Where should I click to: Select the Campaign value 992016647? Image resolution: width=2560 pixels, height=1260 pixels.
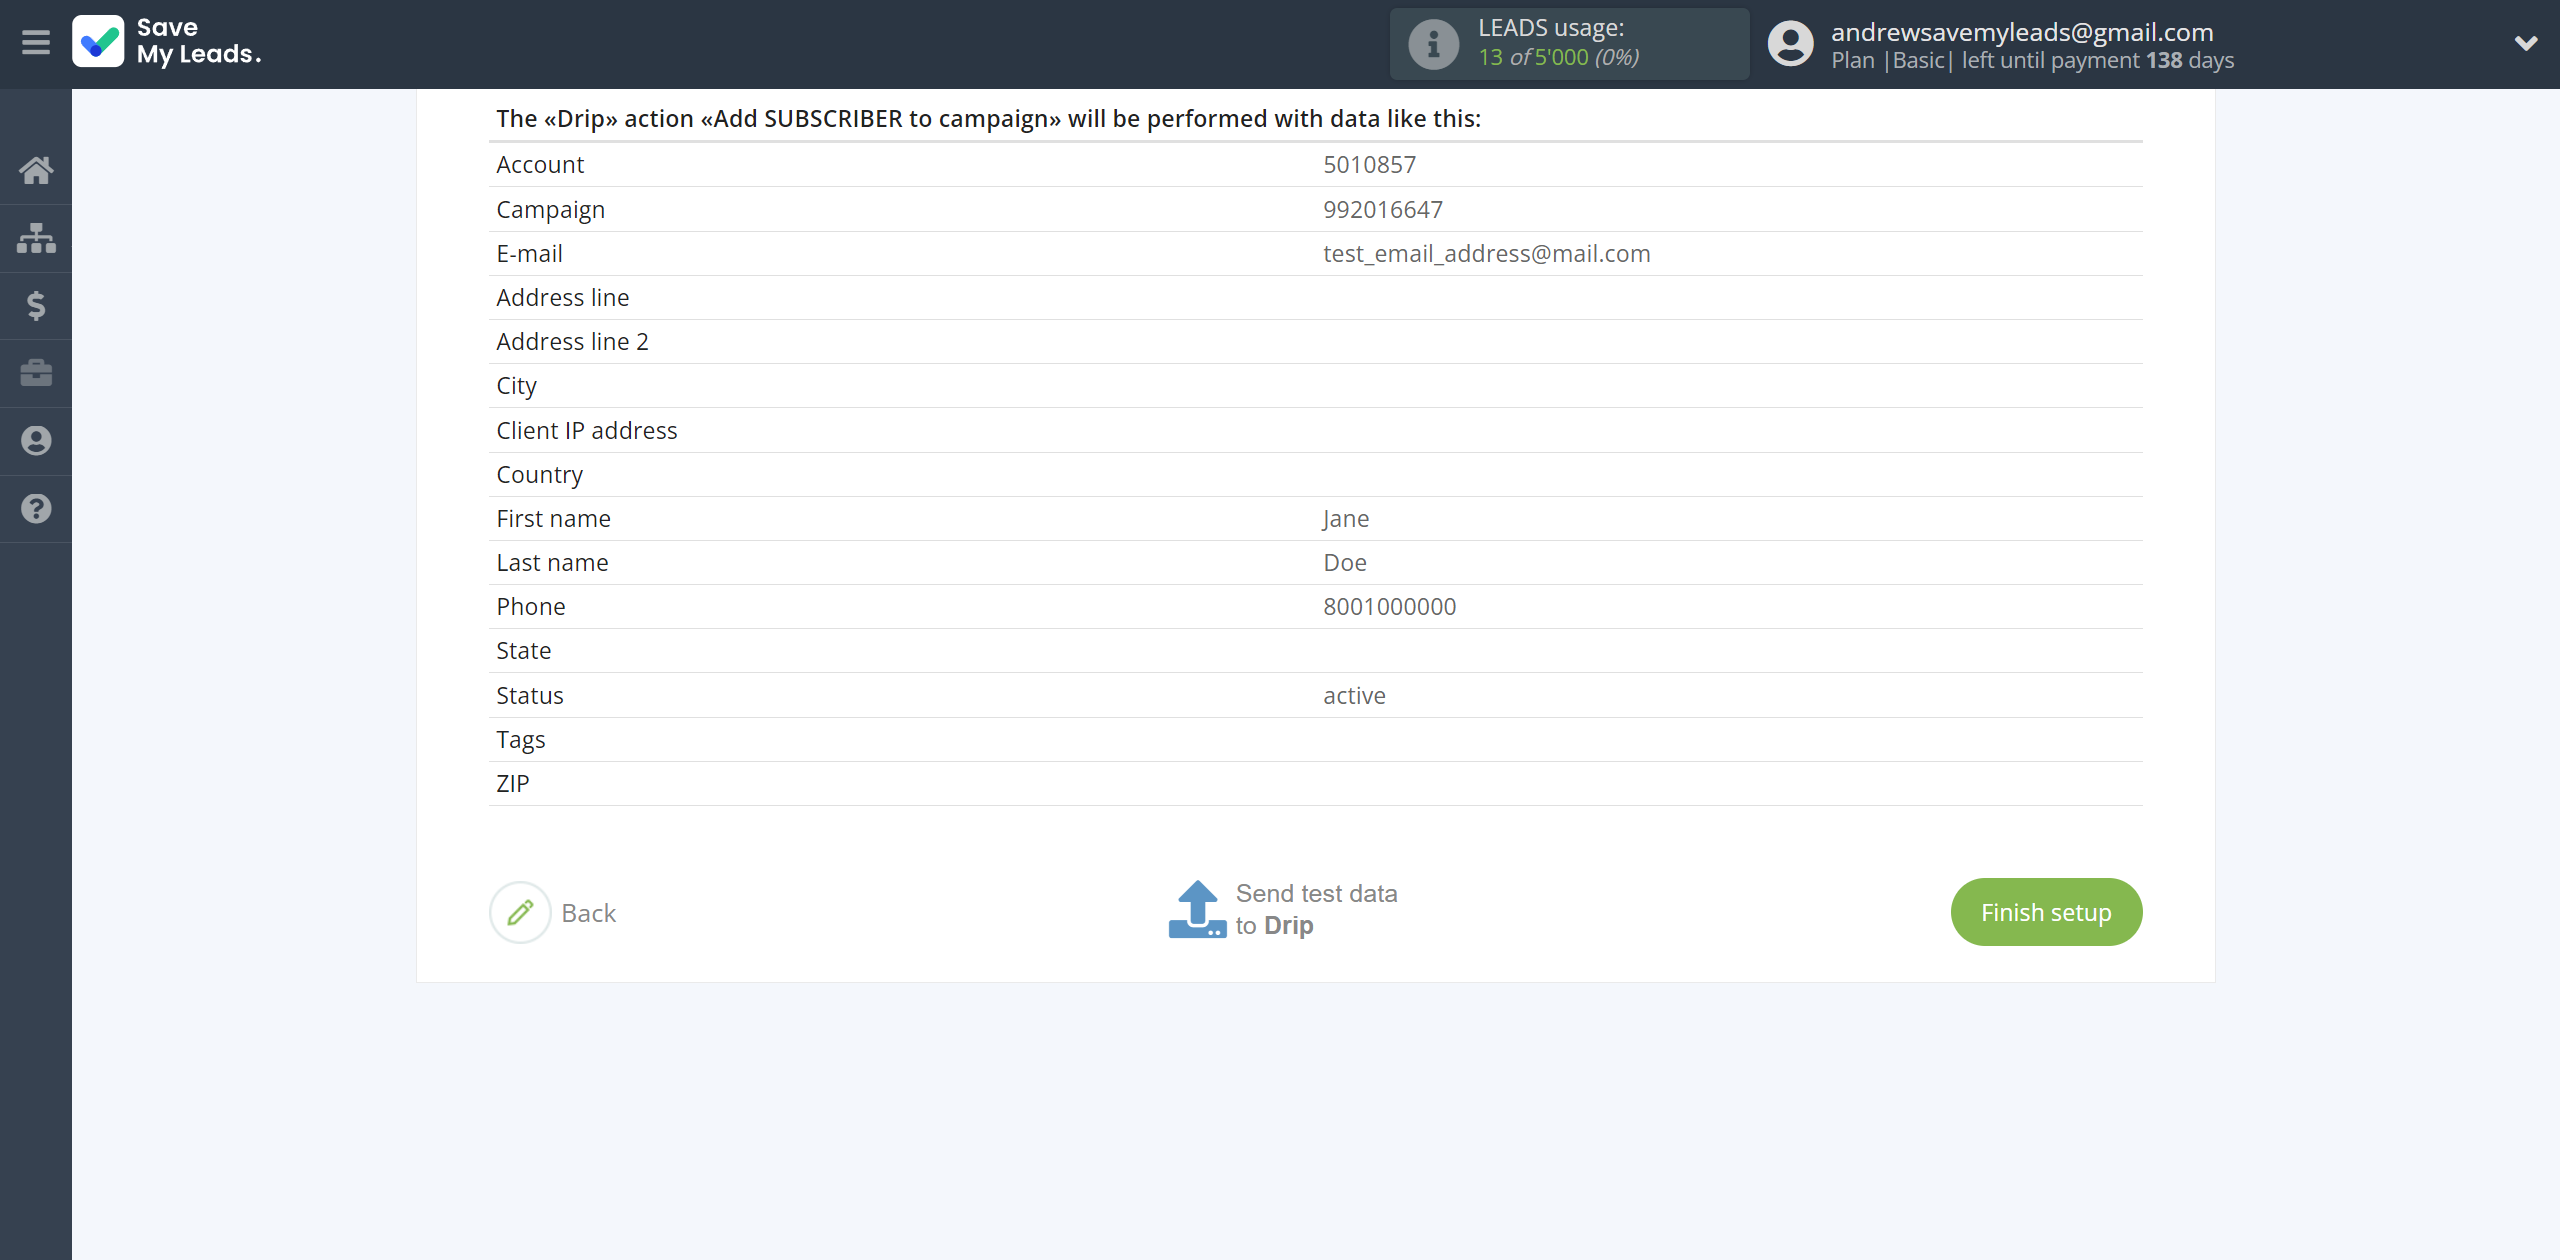1383,210
